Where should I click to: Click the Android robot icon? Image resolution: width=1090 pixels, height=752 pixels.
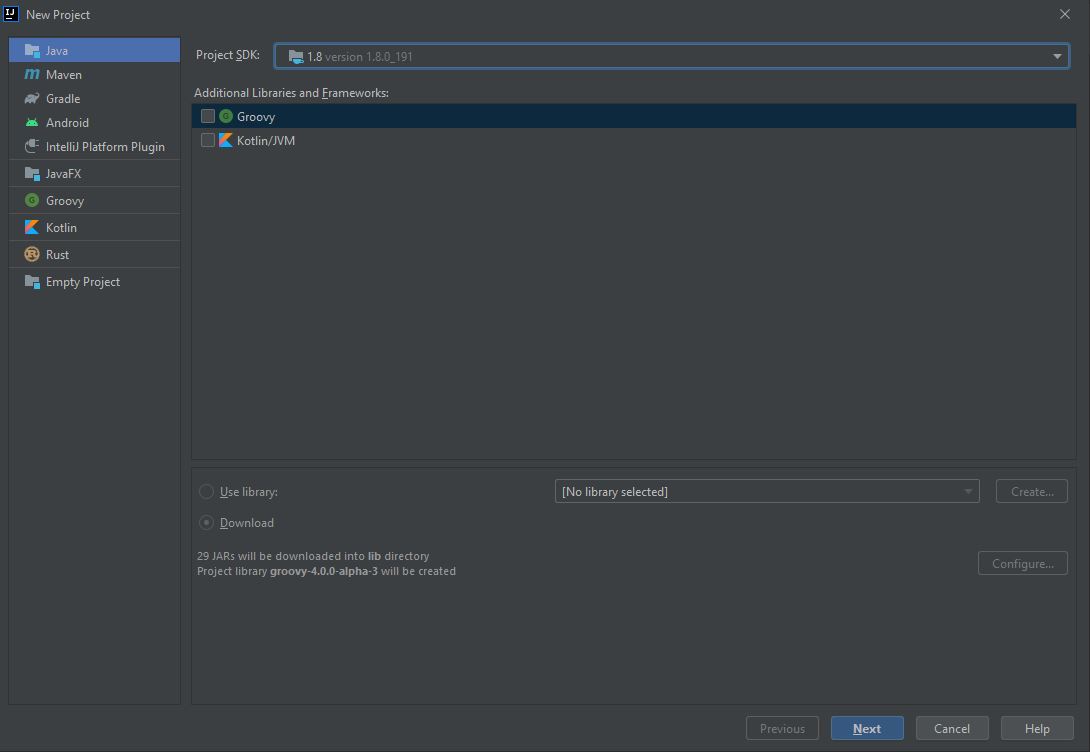coord(32,122)
